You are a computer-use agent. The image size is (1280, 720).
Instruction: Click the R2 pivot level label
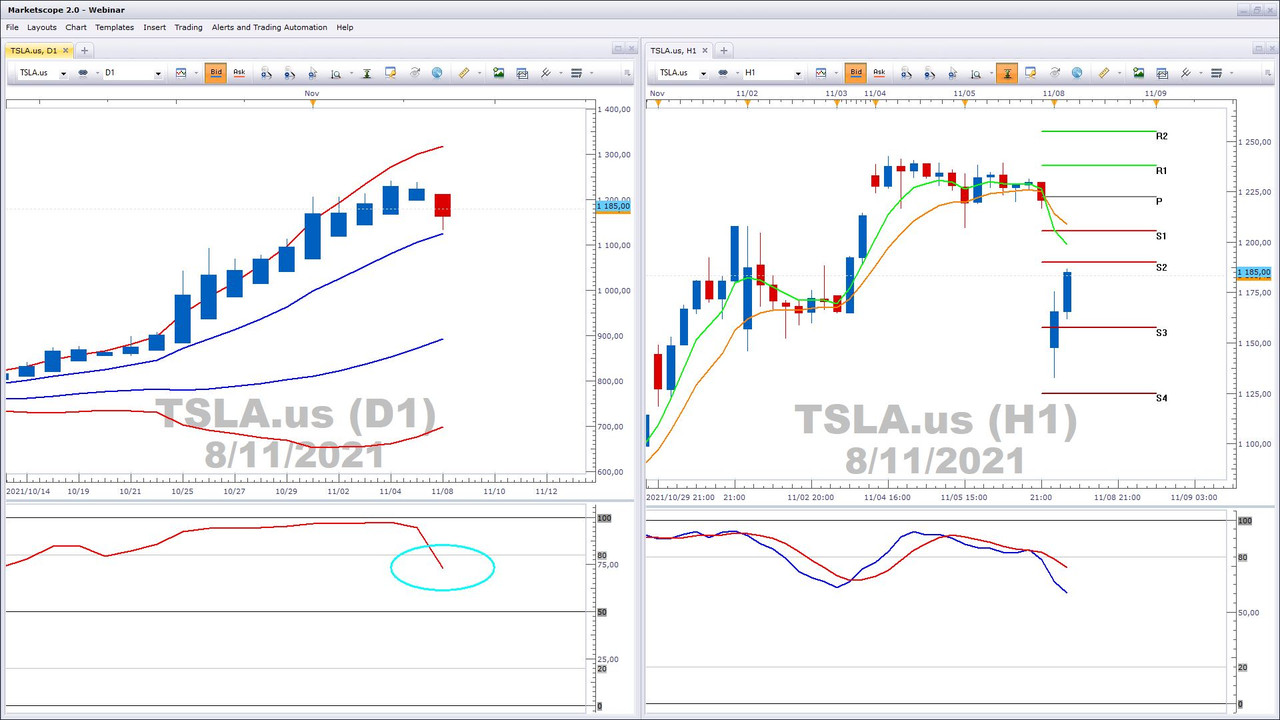tap(1162, 136)
